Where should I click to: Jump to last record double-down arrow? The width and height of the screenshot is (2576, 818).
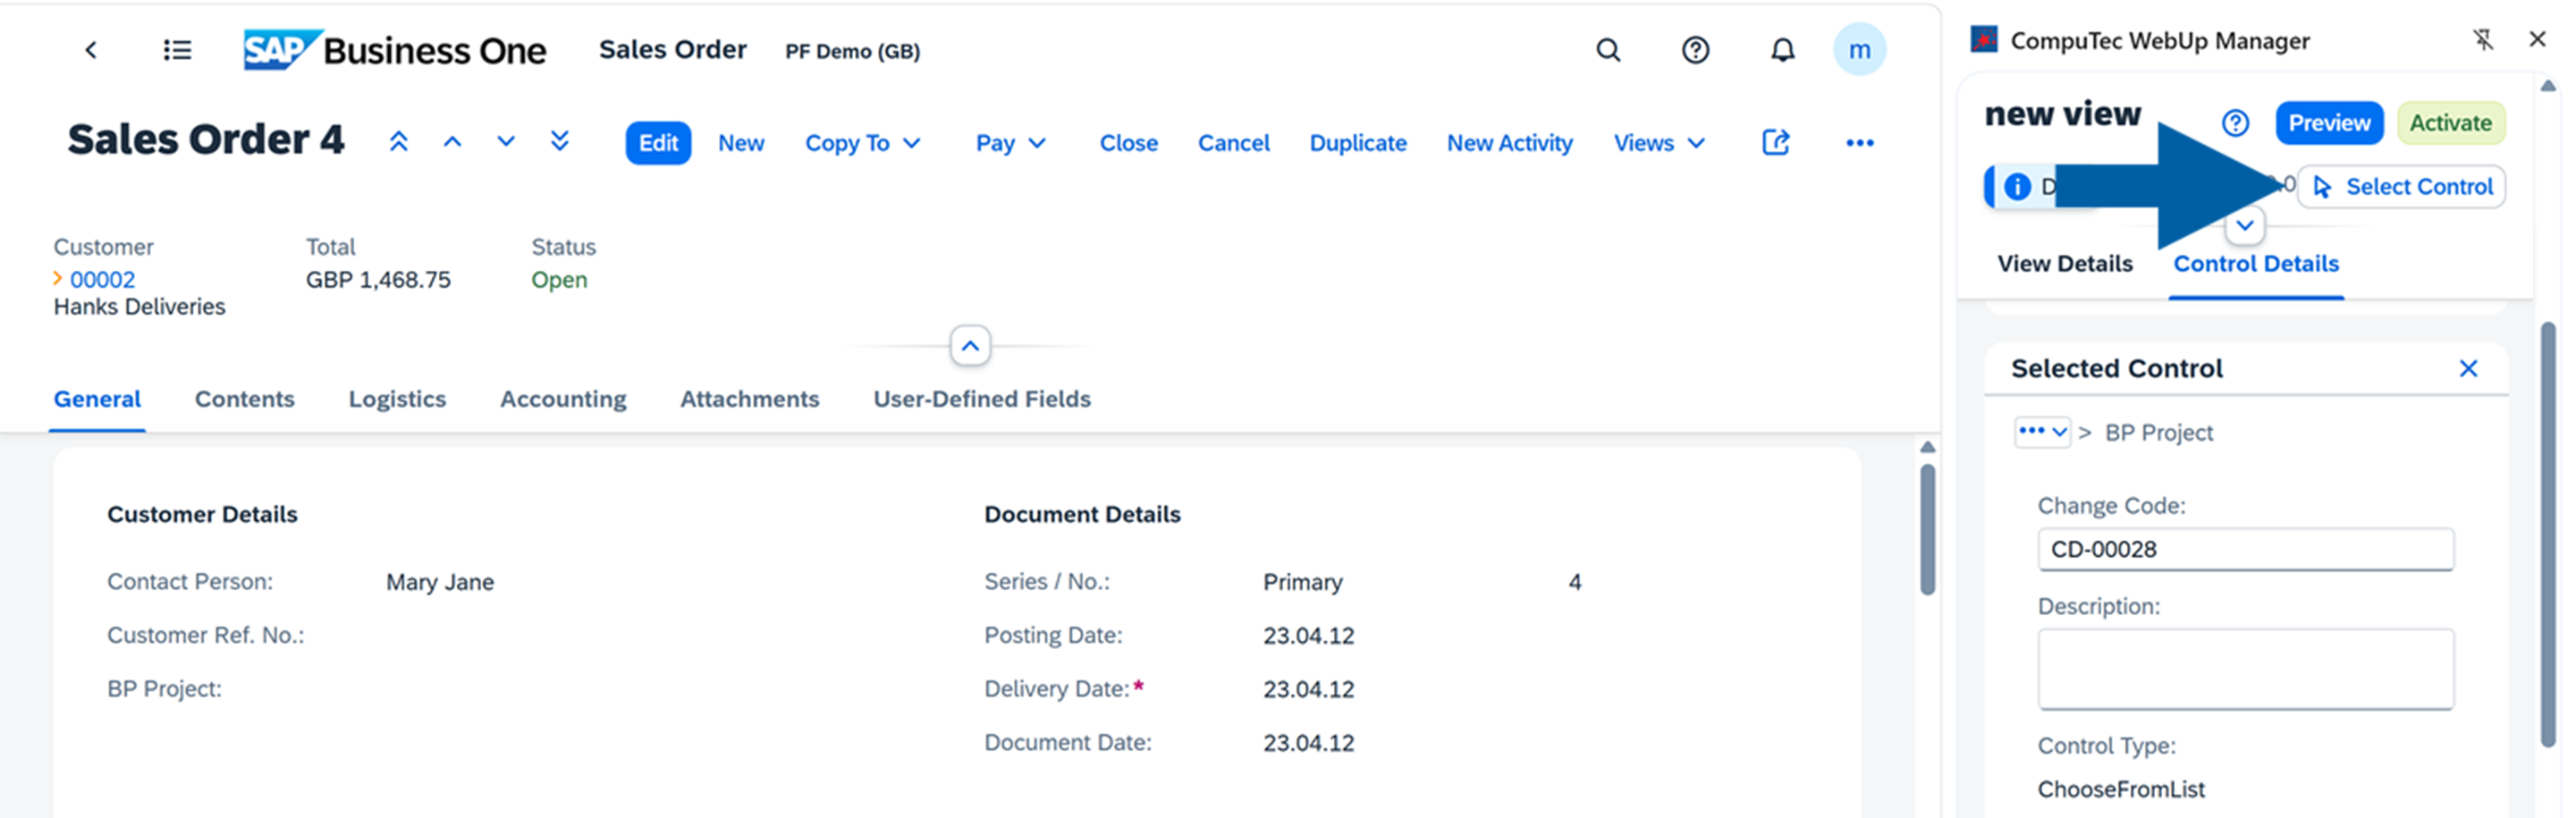click(560, 142)
